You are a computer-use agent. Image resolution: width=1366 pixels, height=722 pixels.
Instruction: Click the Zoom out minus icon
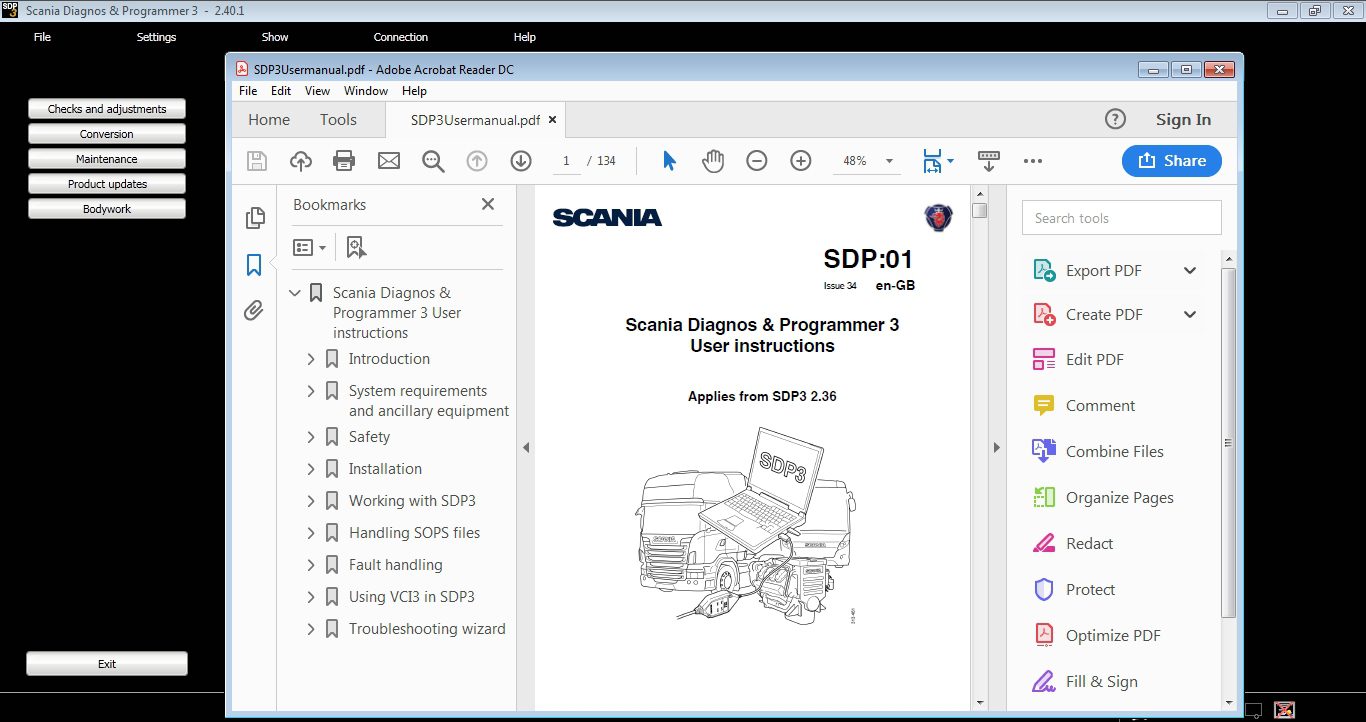[x=756, y=160]
